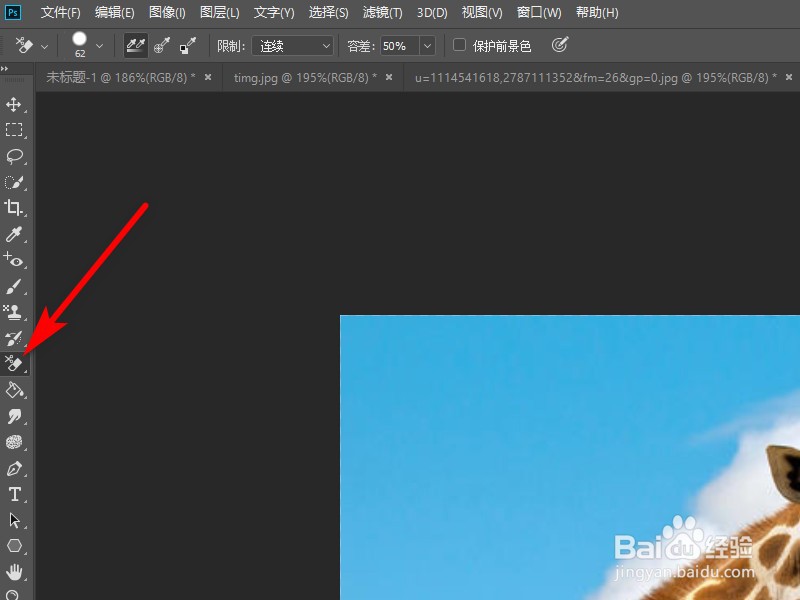
Task: Select the Move tool
Action: click(14, 104)
